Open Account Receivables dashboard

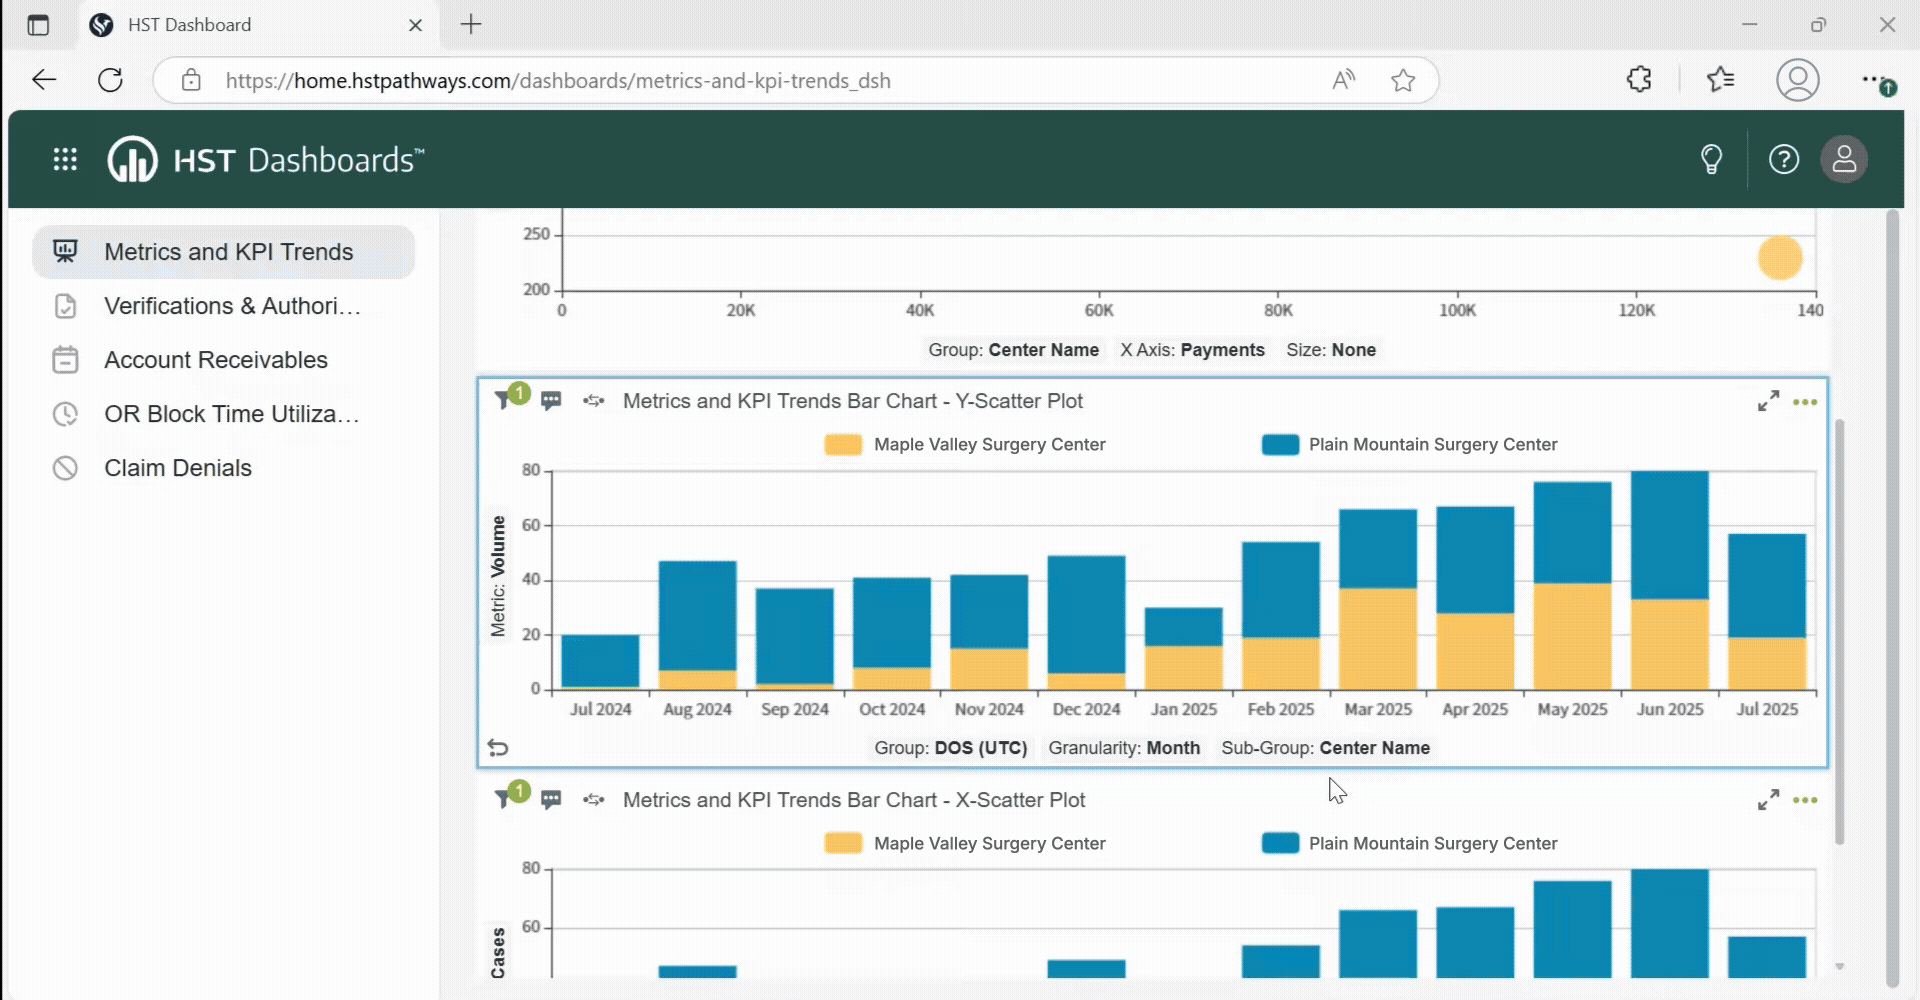coord(224,360)
